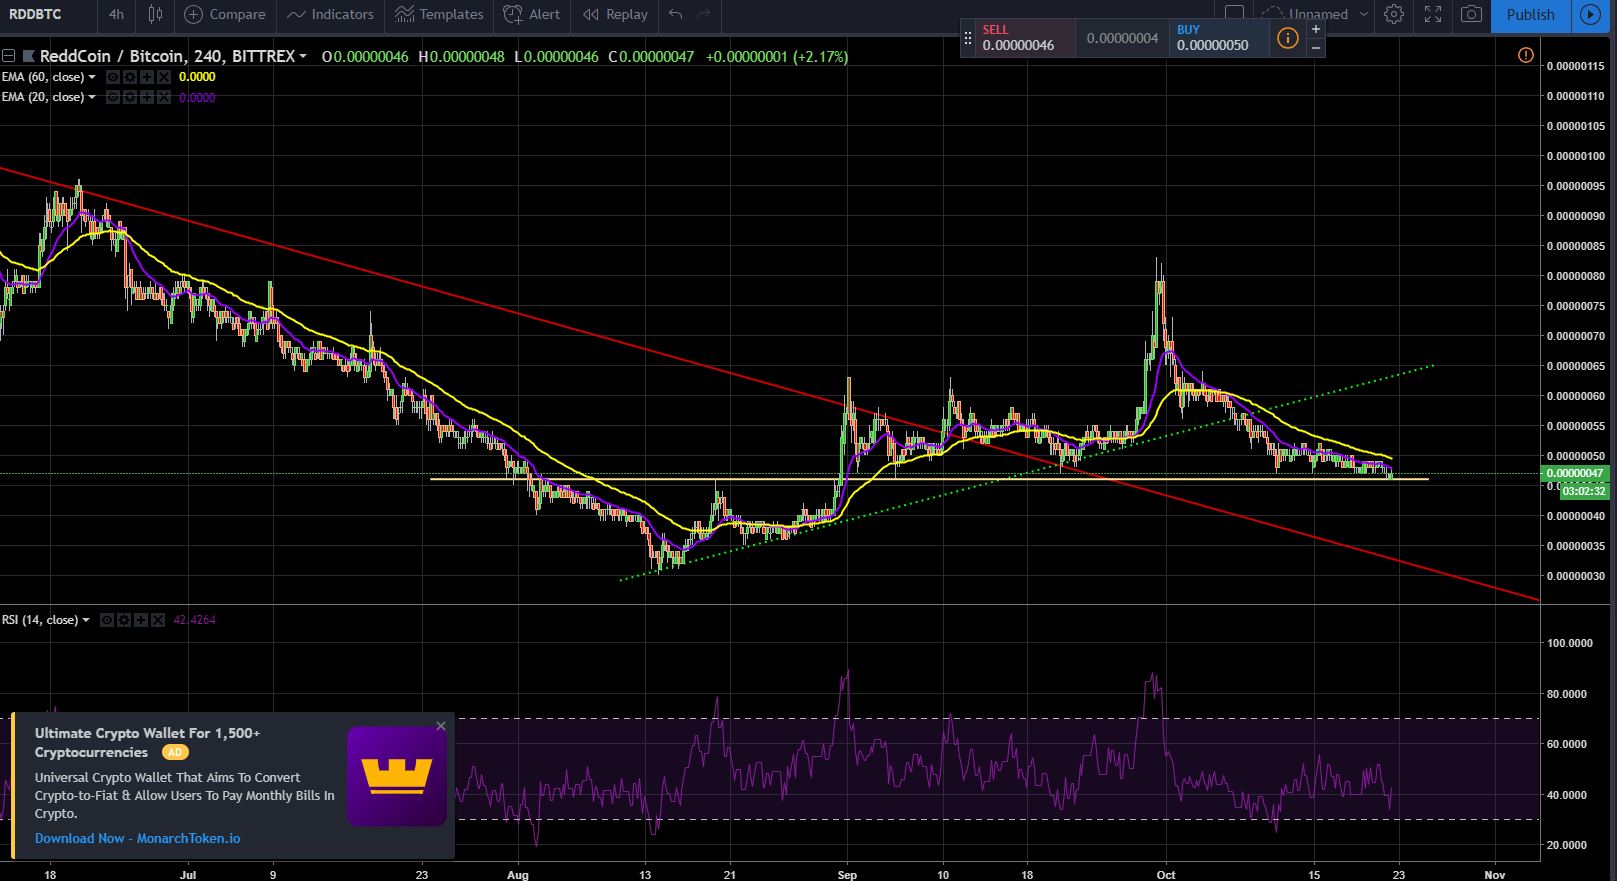The width and height of the screenshot is (1617, 881).
Task: Expand the RSI (14, close) dropdown
Action: 86,620
